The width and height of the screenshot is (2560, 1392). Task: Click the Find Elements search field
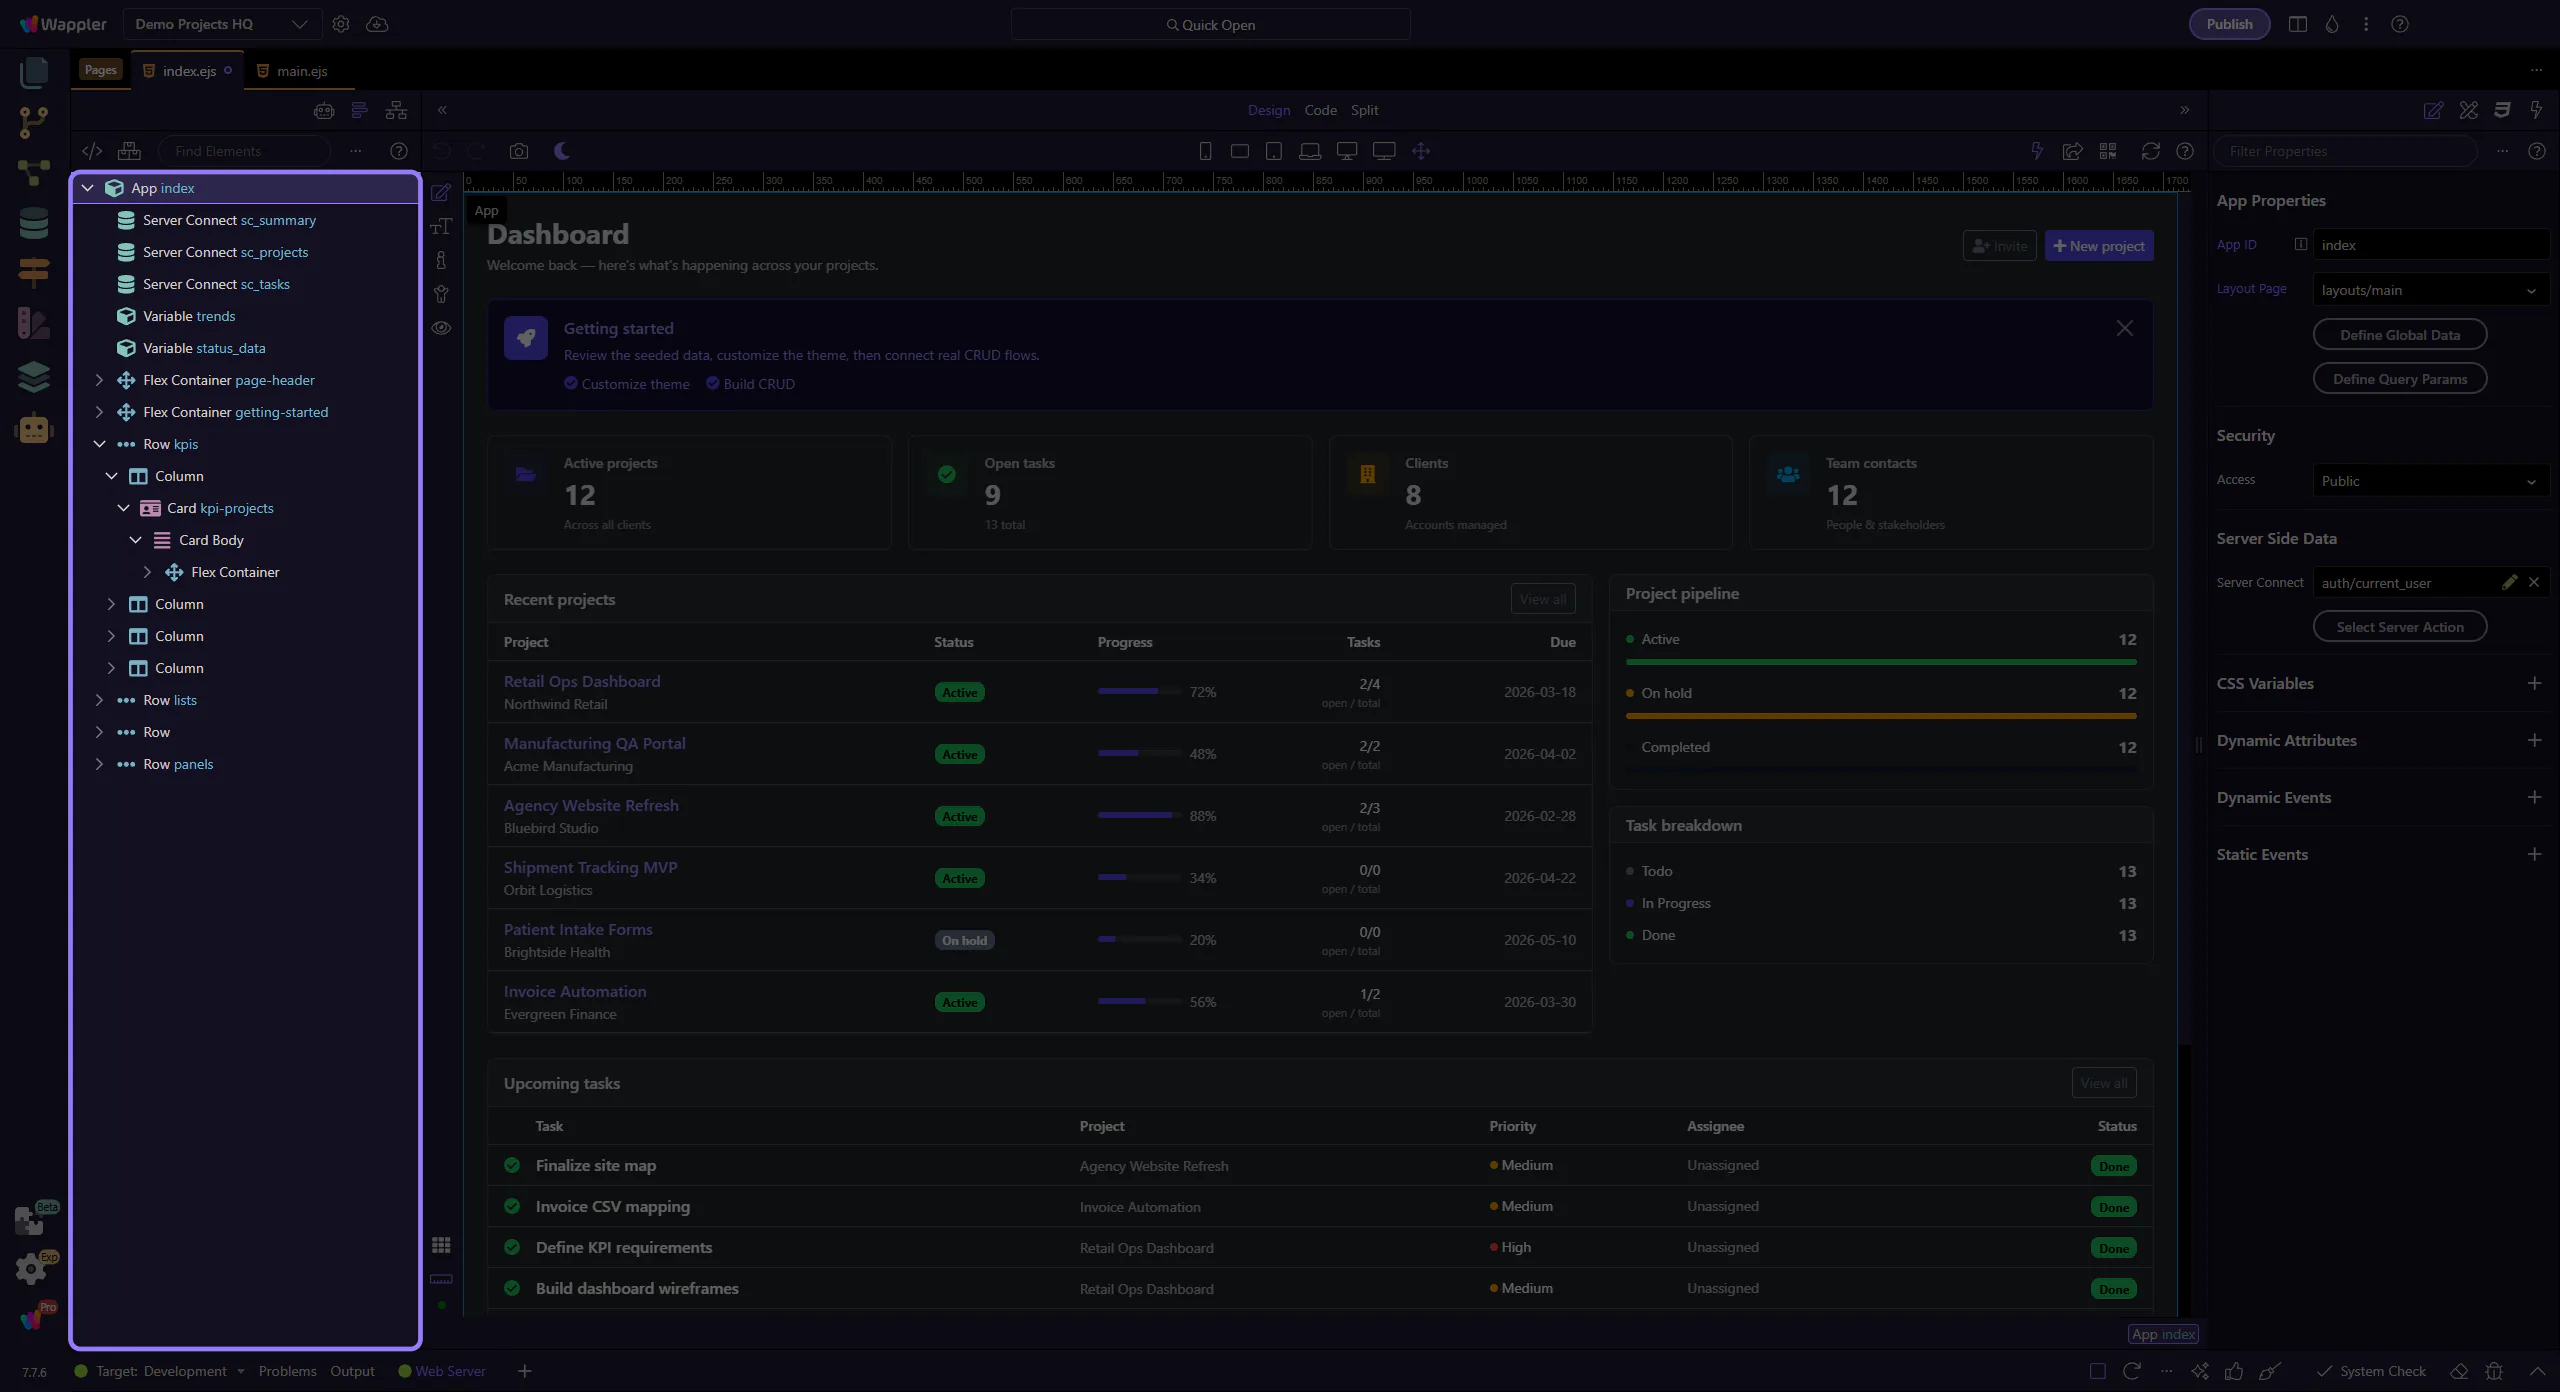245,151
